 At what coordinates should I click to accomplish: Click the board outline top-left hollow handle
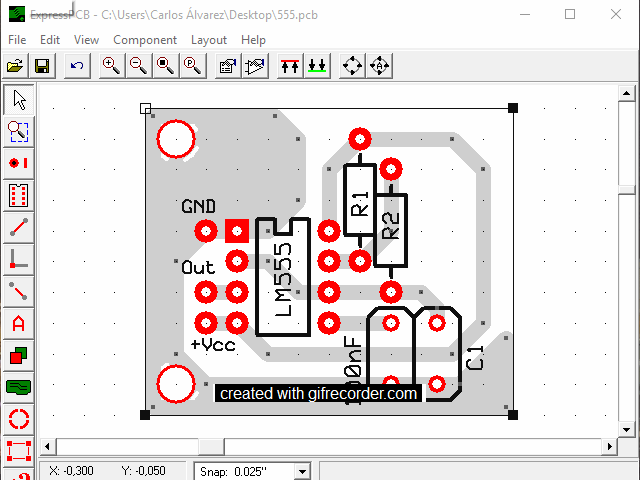click(x=145, y=108)
